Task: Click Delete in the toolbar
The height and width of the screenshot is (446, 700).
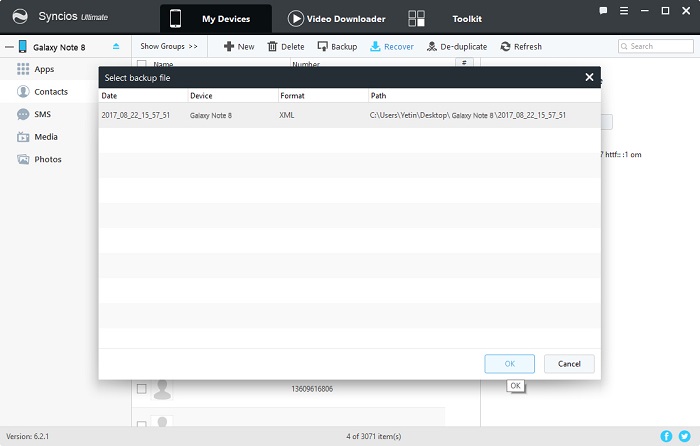Action: click(286, 46)
